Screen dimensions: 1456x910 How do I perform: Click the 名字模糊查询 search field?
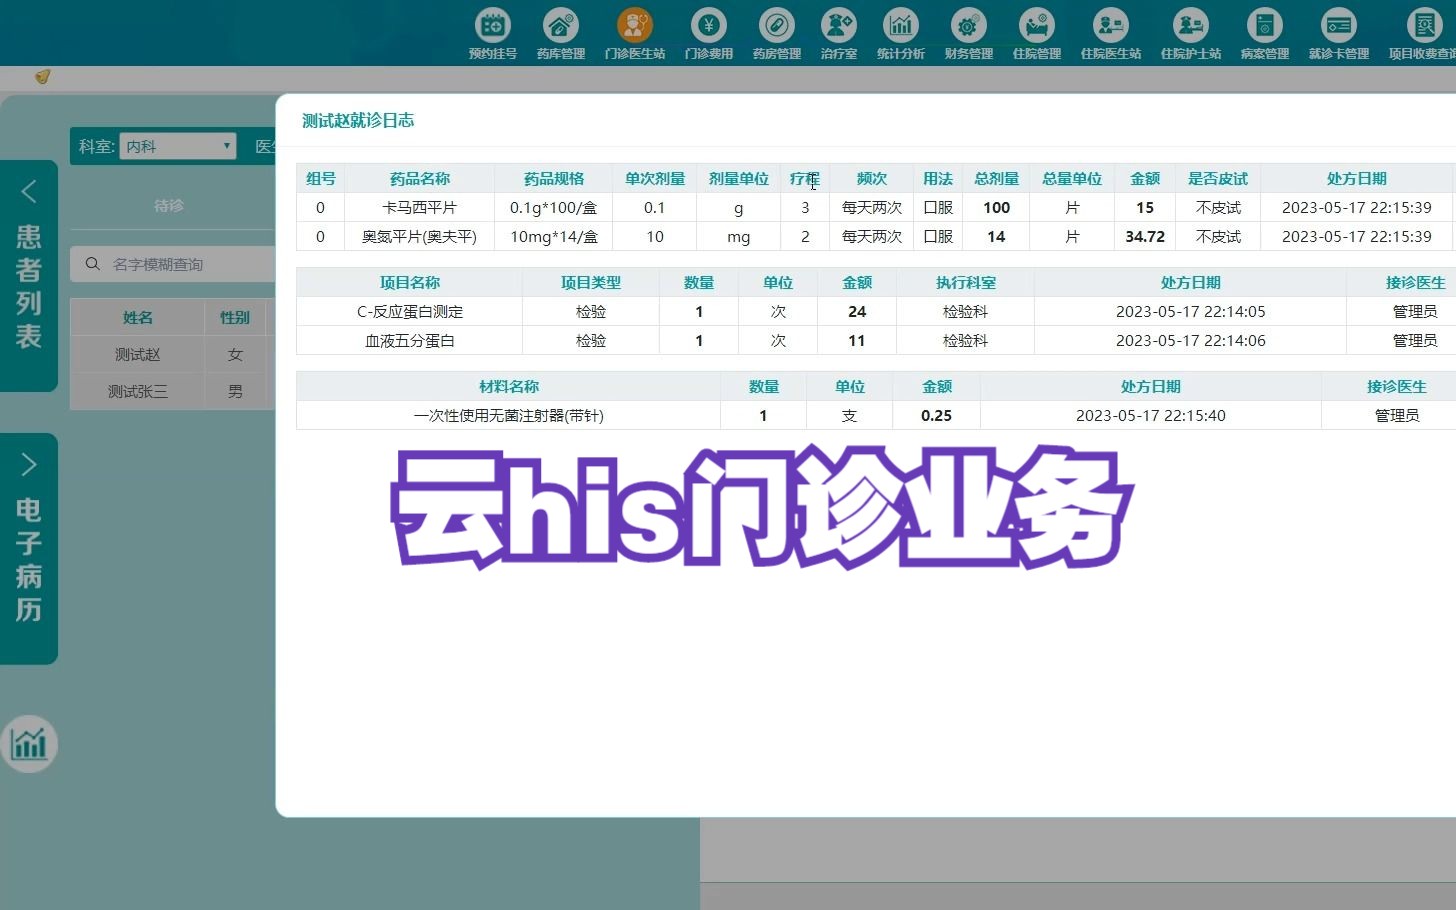(x=172, y=264)
